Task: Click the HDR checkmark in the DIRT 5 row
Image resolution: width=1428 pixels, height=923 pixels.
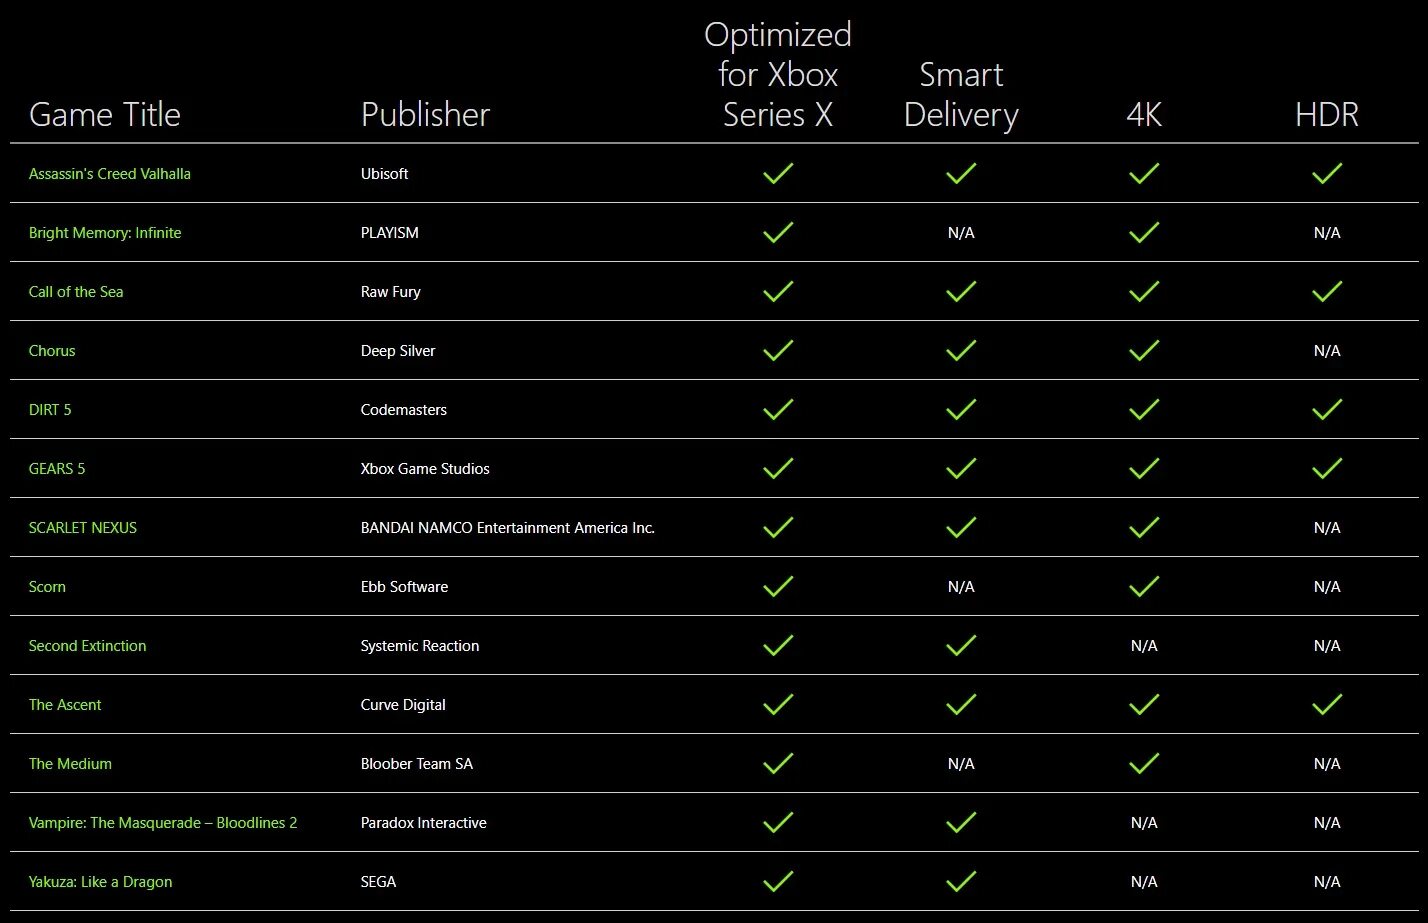Action: (x=1327, y=409)
